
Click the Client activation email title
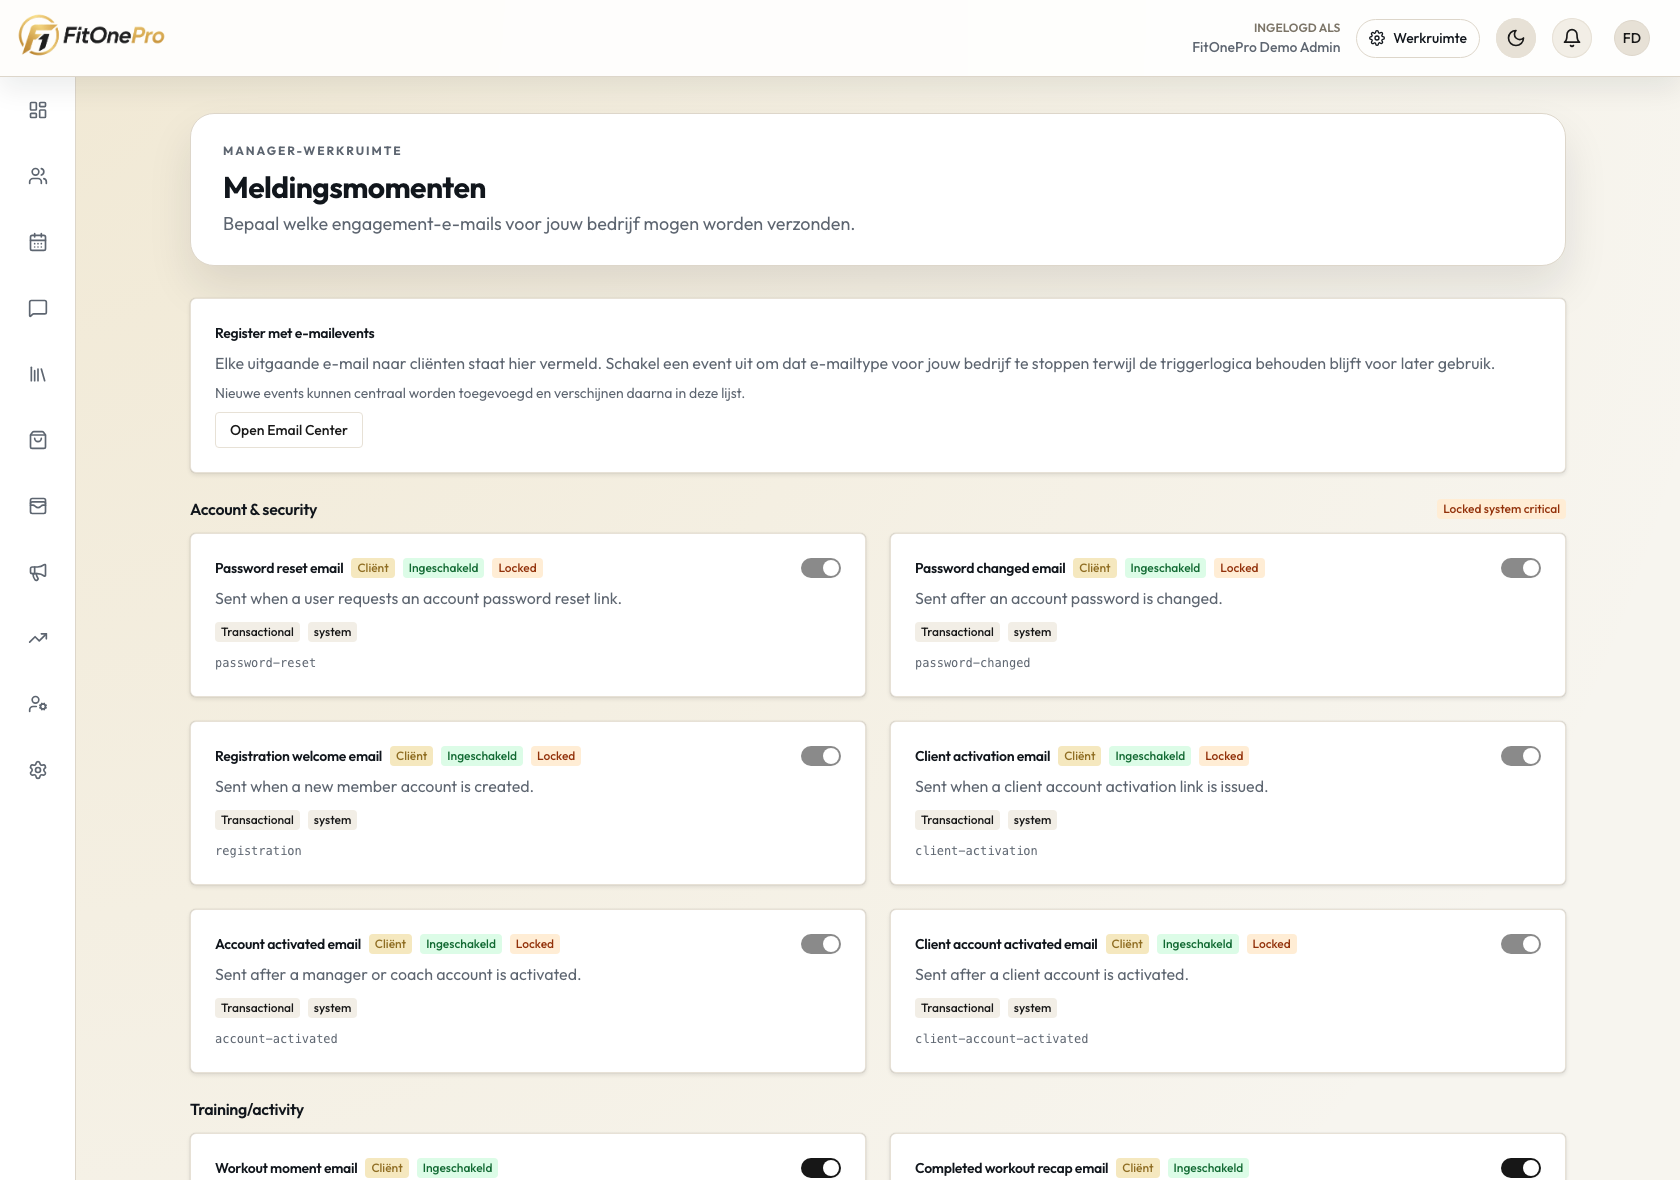click(982, 756)
